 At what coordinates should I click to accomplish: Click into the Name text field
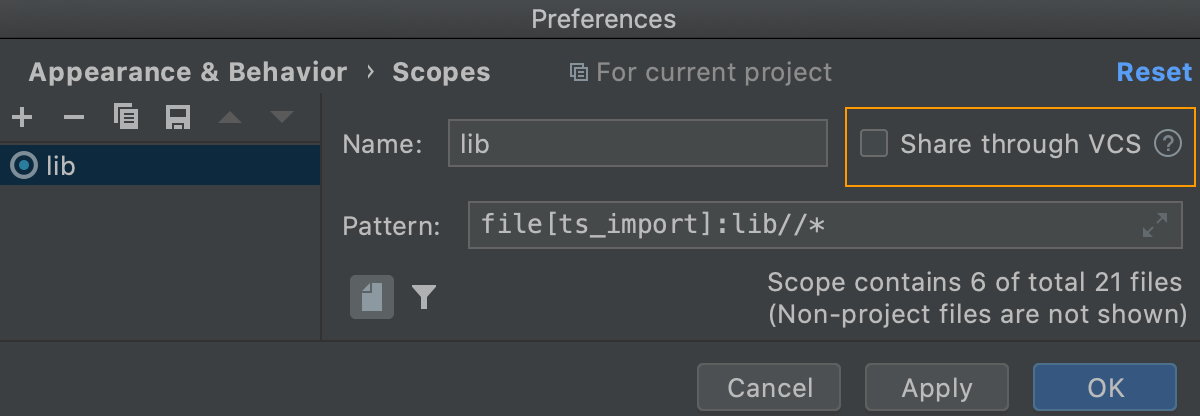coord(638,143)
